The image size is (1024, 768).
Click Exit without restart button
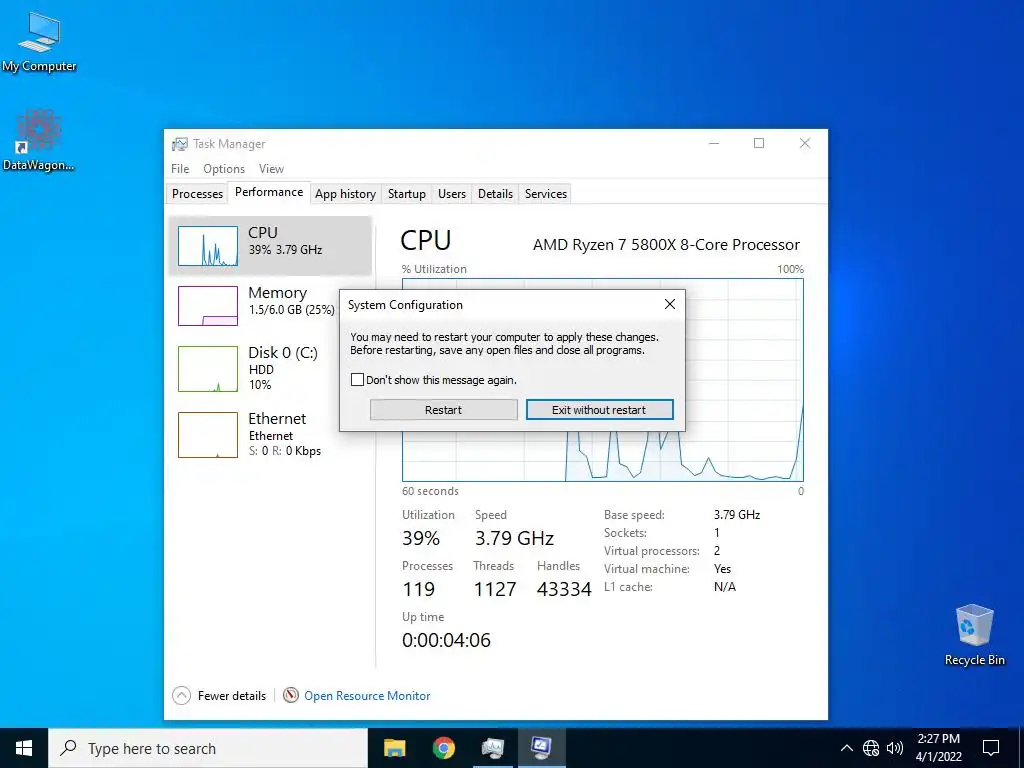(600, 409)
